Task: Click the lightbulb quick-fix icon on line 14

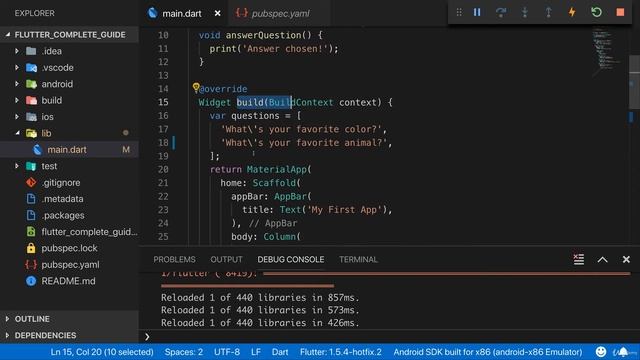Action: point(196,87)
